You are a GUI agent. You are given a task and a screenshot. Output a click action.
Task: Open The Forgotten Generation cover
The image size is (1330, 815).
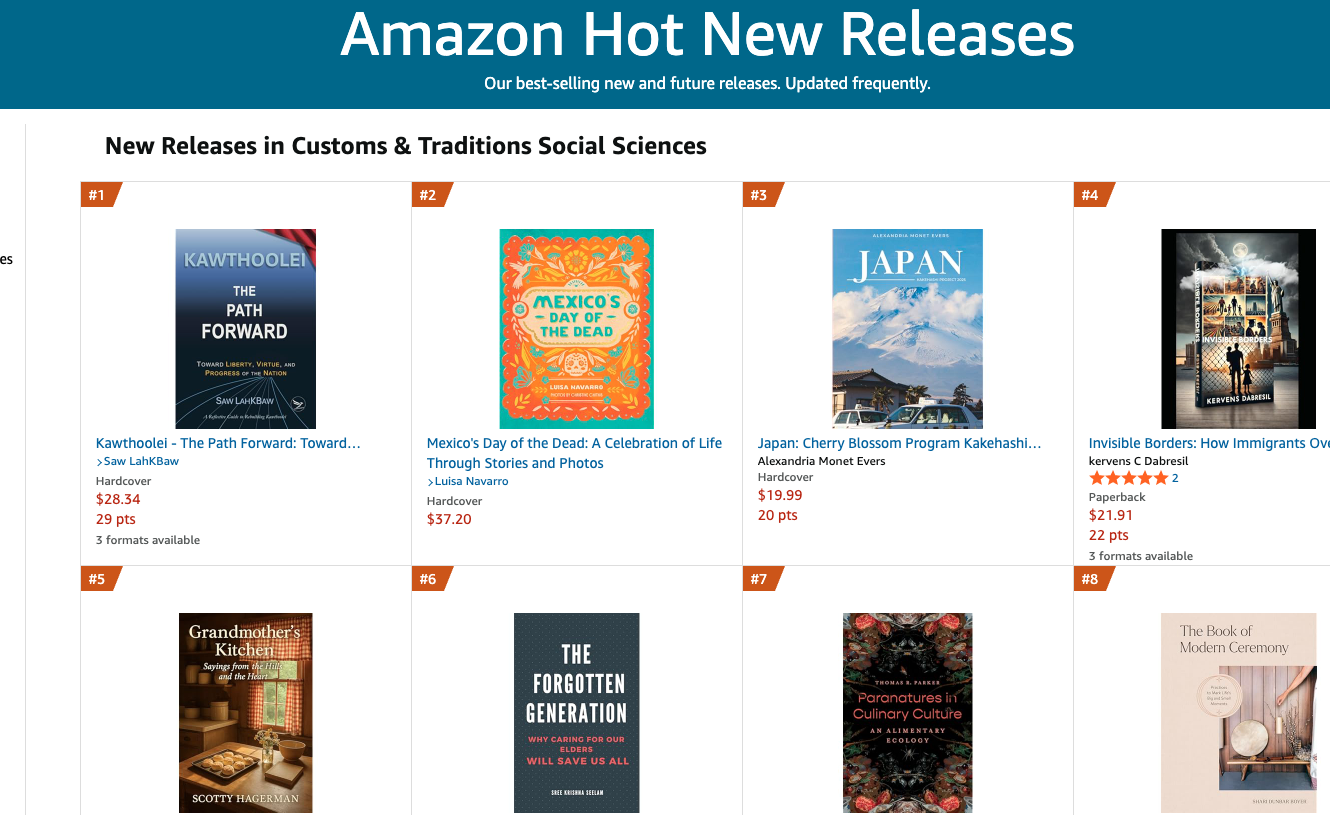[x=577, y=713]
